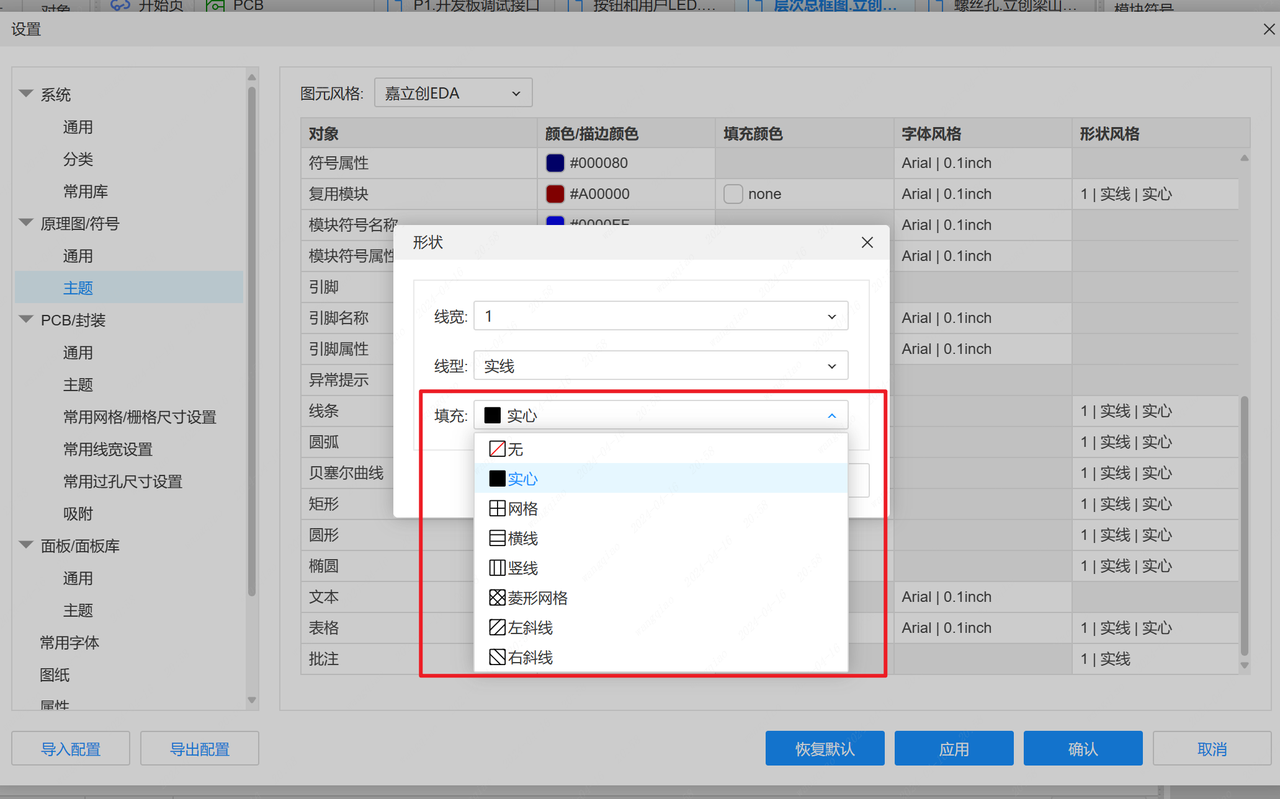
Task: Collapse the 系统 tree section
Action: pos(26,94)
